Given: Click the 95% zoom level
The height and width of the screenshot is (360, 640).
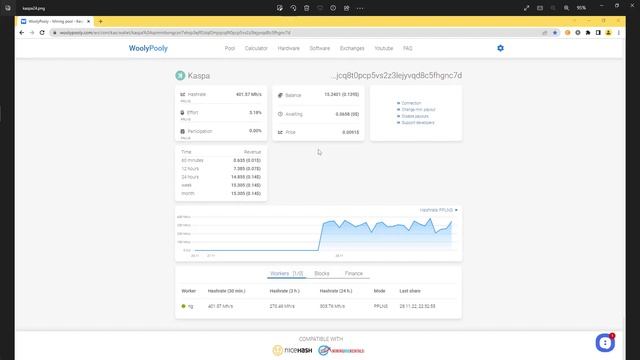Looking at the screenshot, I should point(582,8).
